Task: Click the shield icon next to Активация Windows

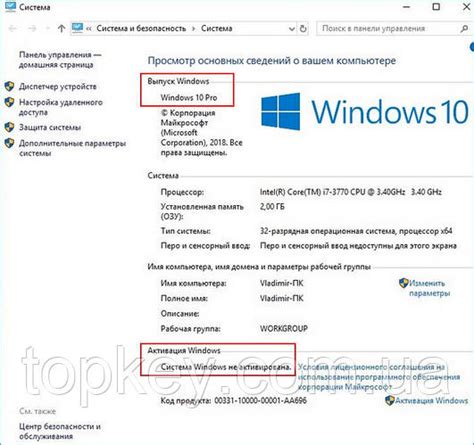Action: pos(390,400)
